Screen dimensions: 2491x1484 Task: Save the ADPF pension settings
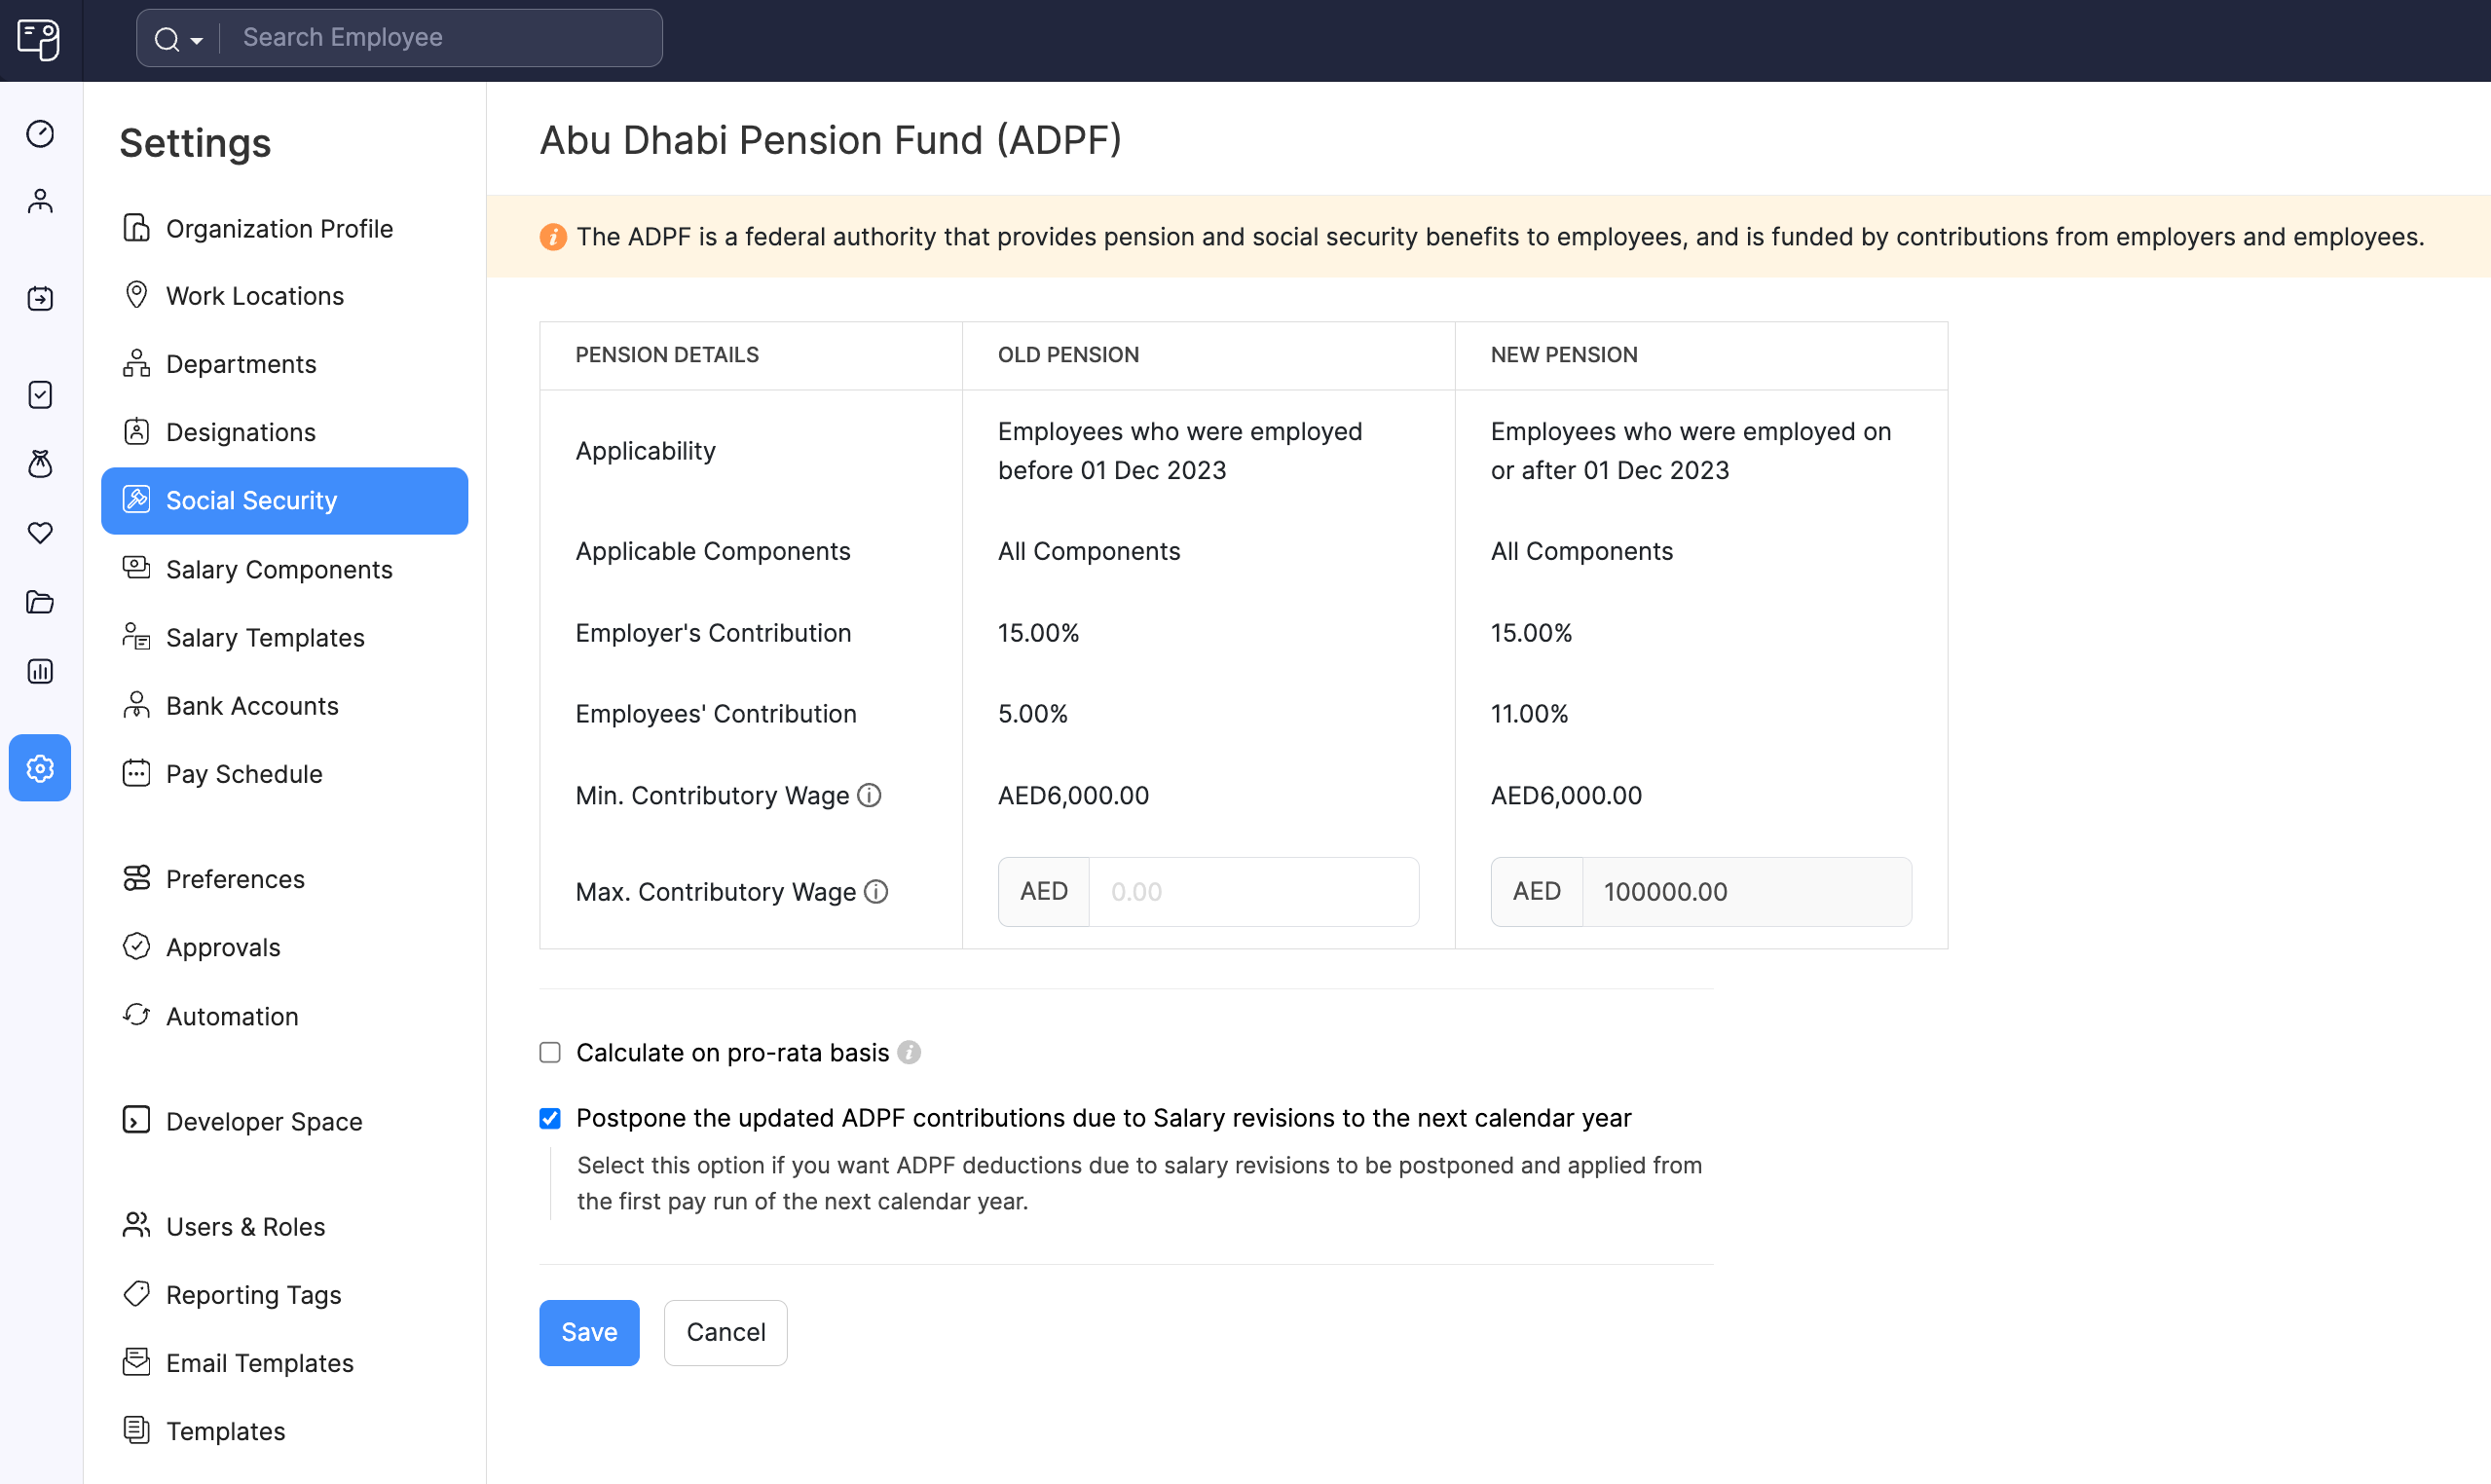coord(588,1332)
